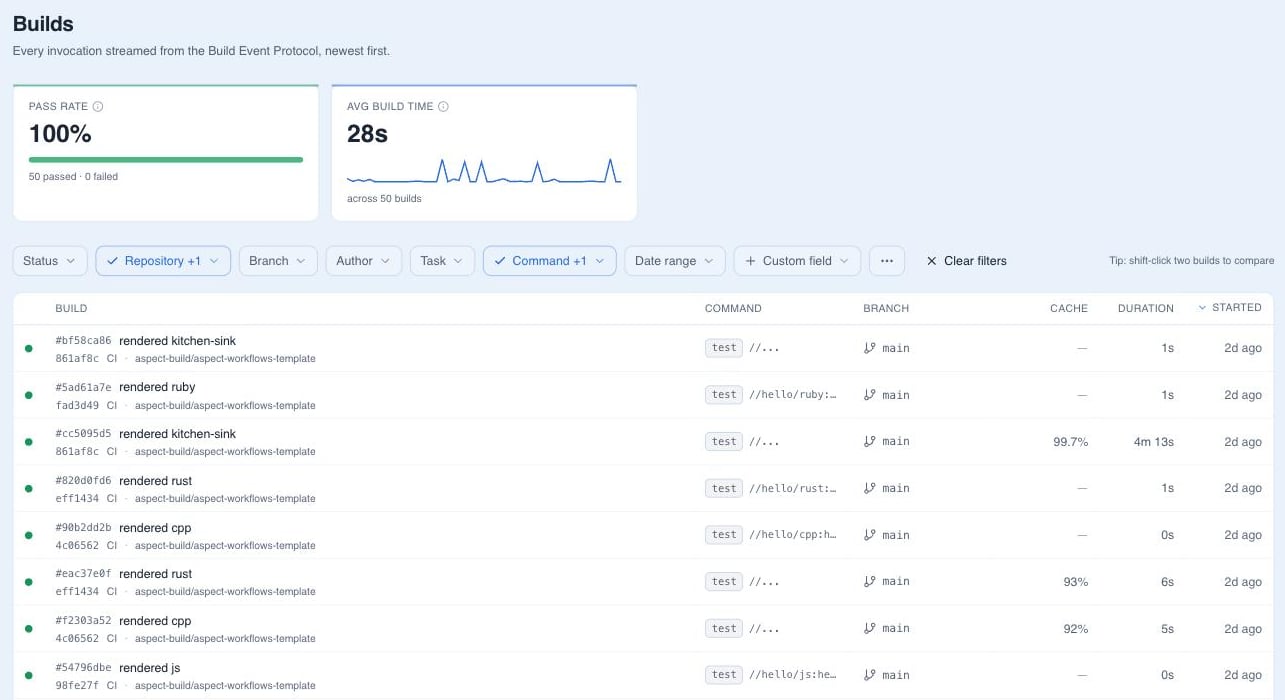Viewport: 1285px width, 700px height.
Task: Click branch icon in the #cc5095d5 row
Action: tap(869, 441)
